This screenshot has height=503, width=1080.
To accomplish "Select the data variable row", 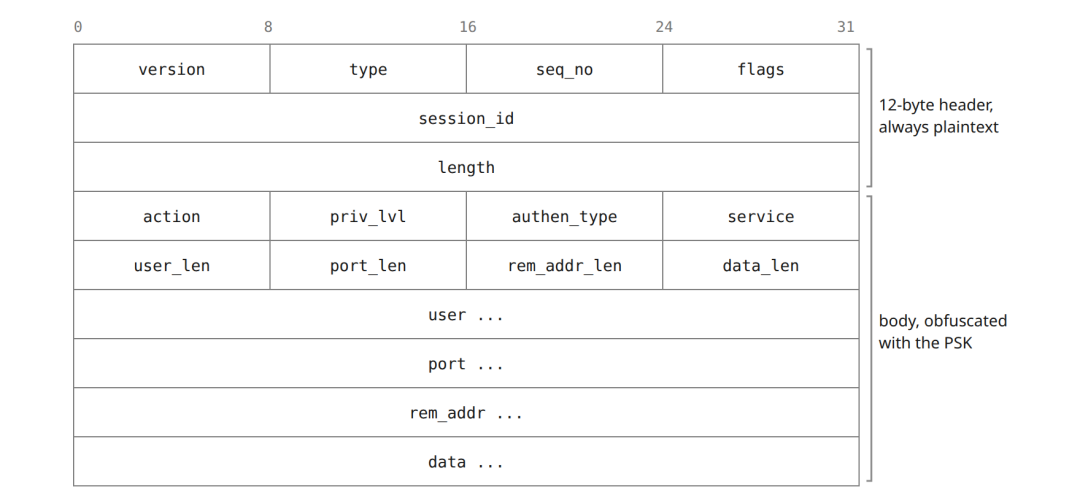I will tap(466, 461).
